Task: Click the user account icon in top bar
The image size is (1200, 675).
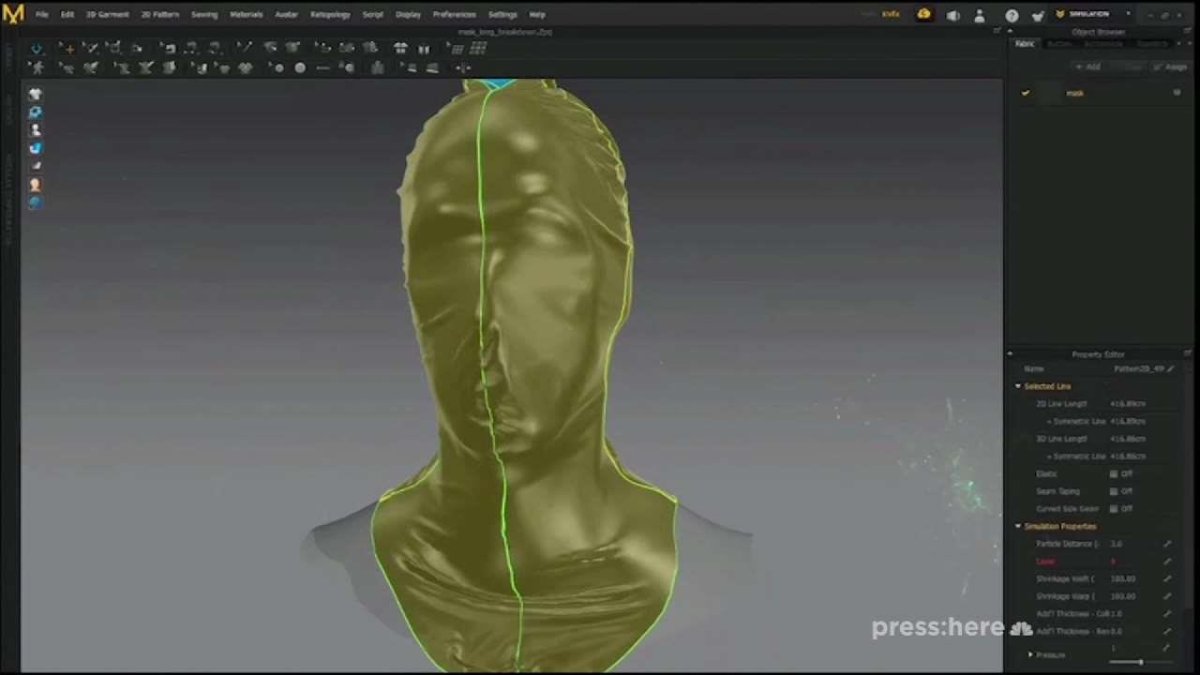Action: (x=980, y=15)
